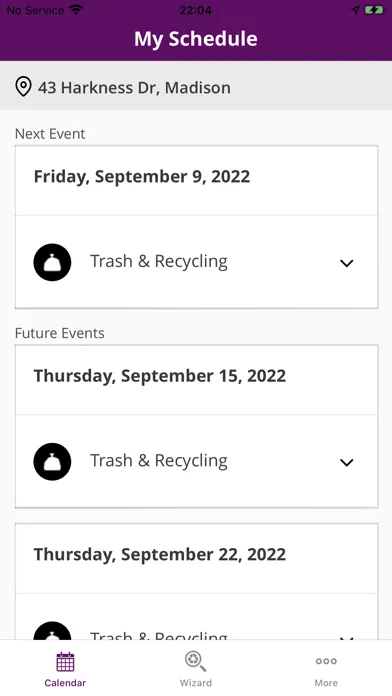This screenshot has height=696, width=392.
Task: Expand Trash & Recycling chevron for September 9
Action: click(346, 263)
